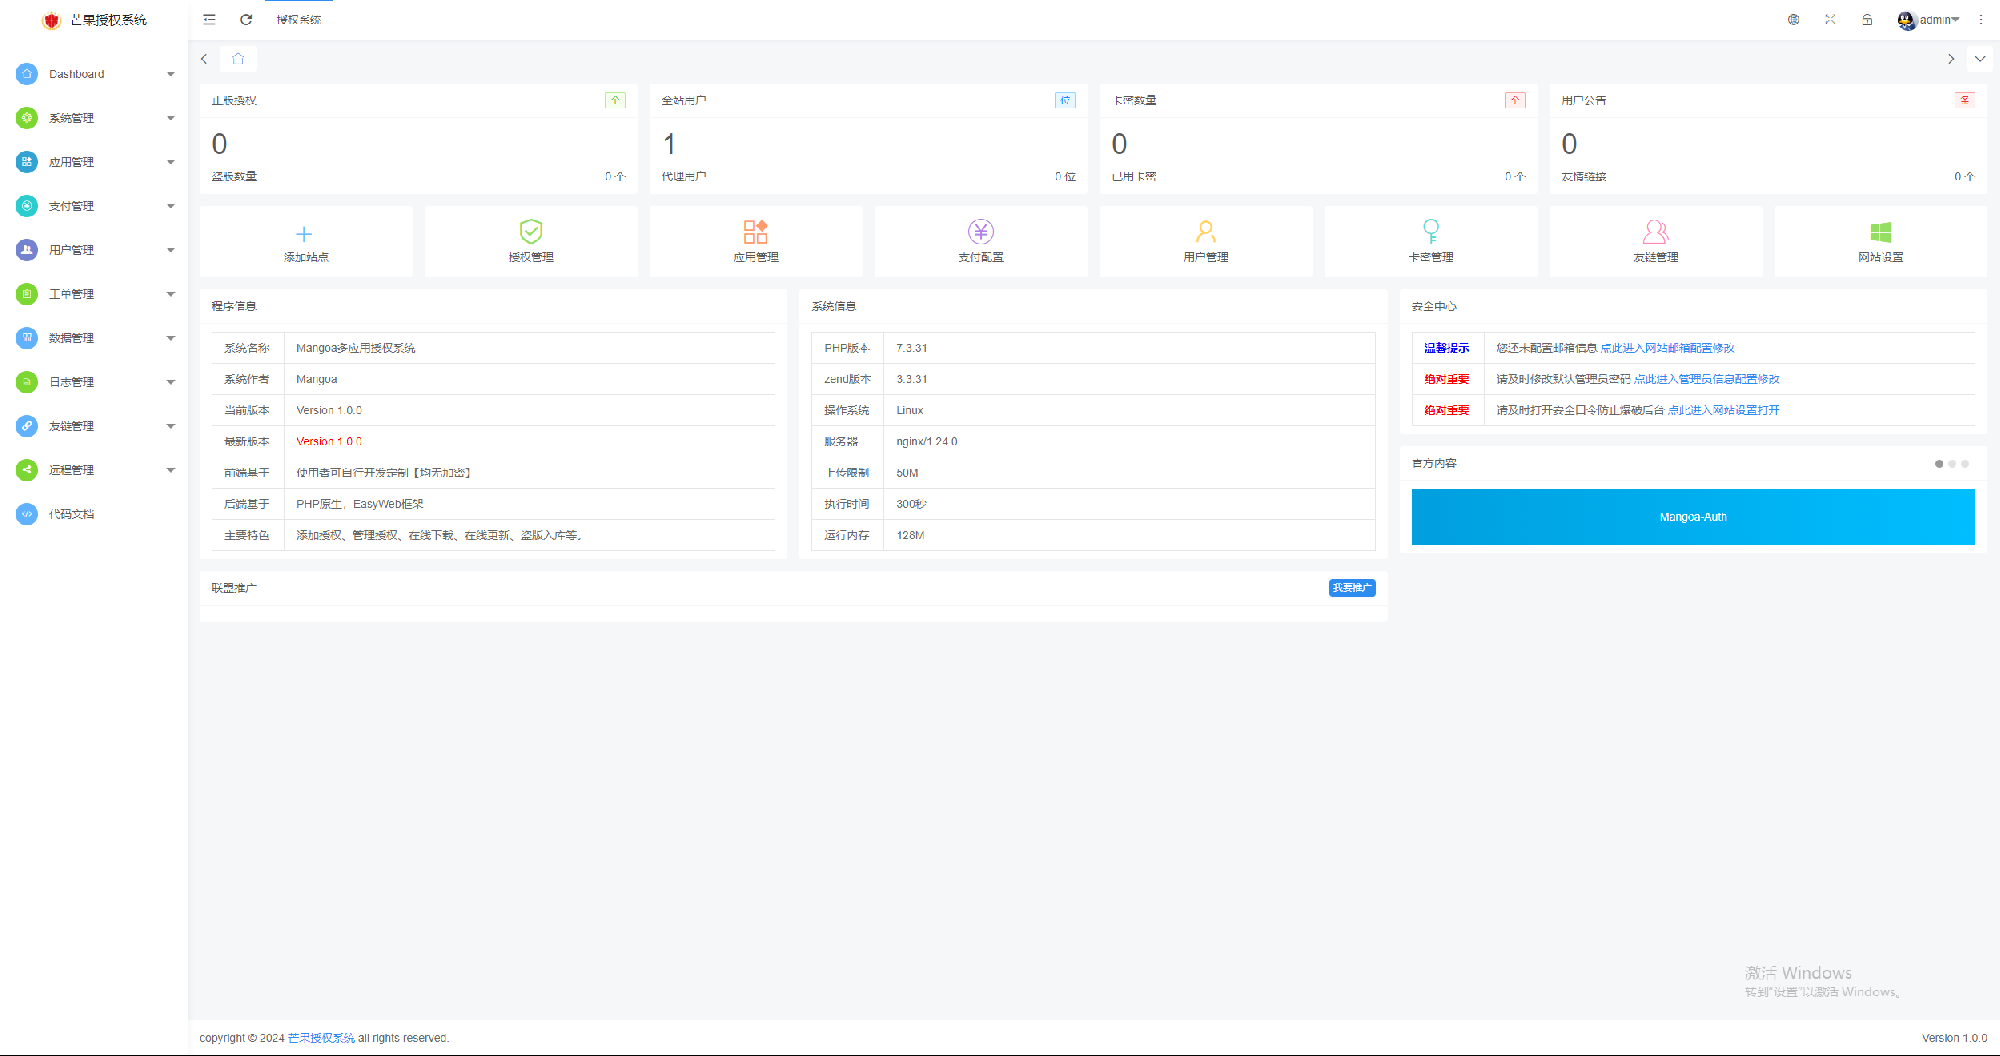This screenshot has width=2000, height=1056.
Task: Click the blue badge on 全站用户 card
Action: point(1066,100)
